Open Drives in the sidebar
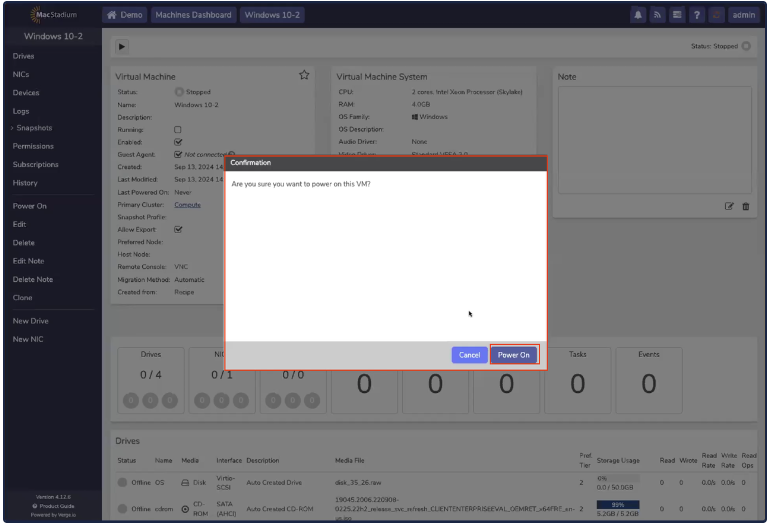Screen dimensions: 768x524 [23, 56]
